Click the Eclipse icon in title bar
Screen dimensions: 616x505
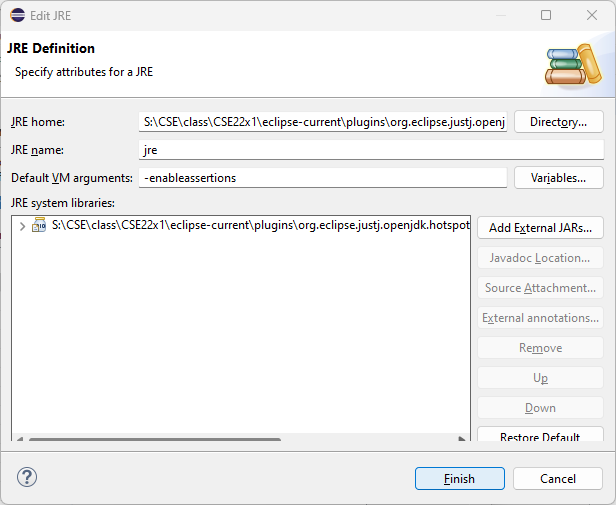click(18, 15)
